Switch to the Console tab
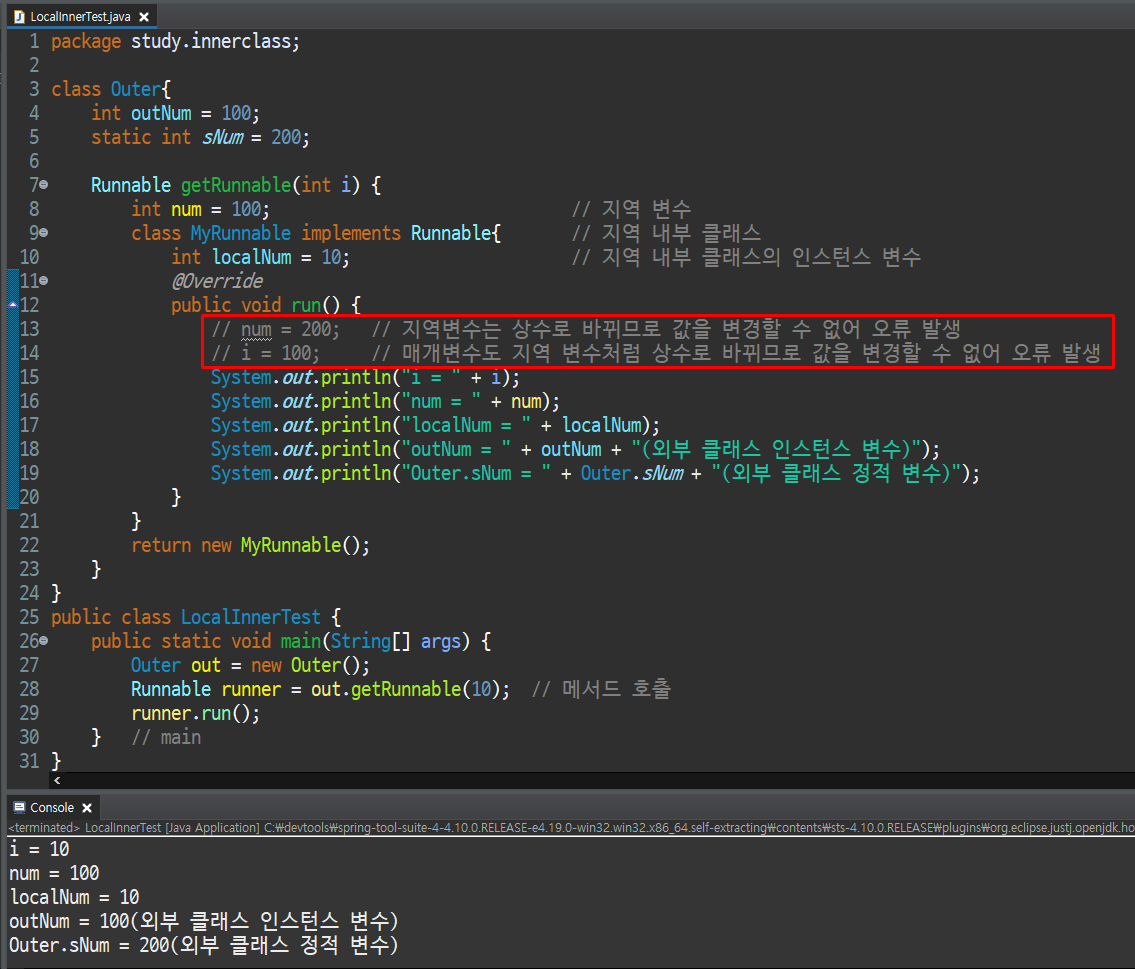 tap(53, 808)
